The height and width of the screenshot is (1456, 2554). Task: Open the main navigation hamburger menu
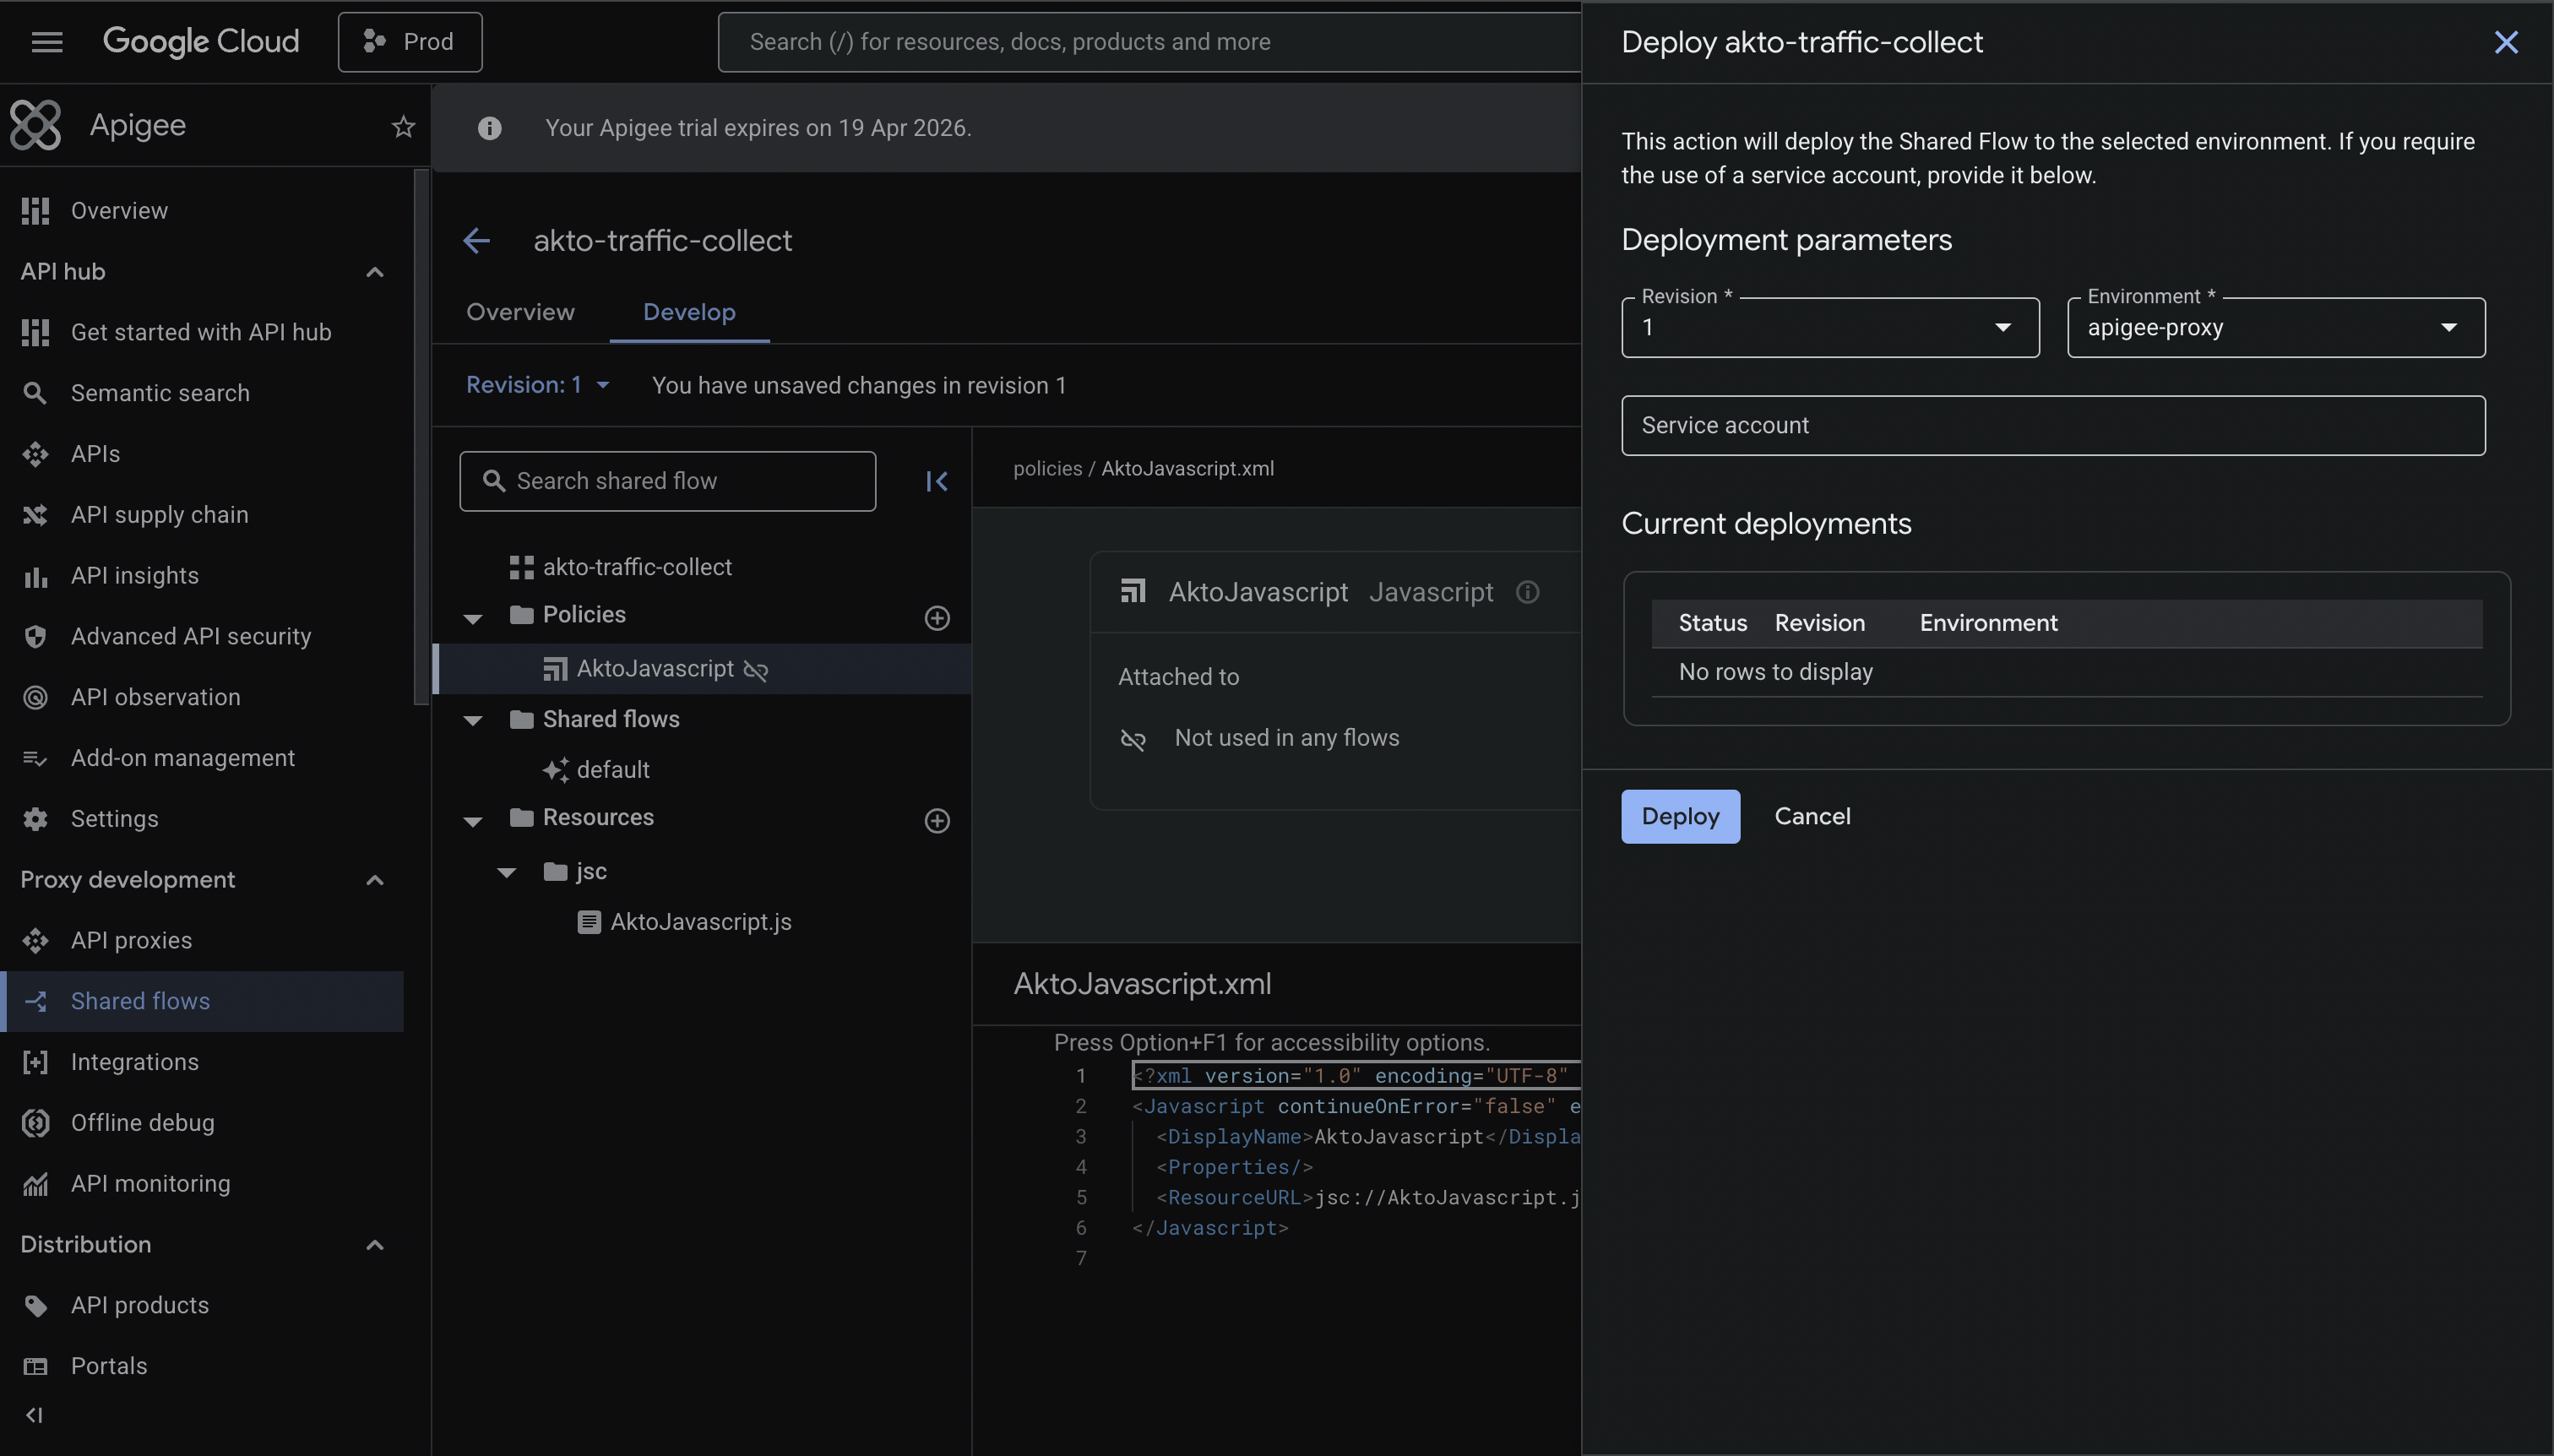(47, 42)
